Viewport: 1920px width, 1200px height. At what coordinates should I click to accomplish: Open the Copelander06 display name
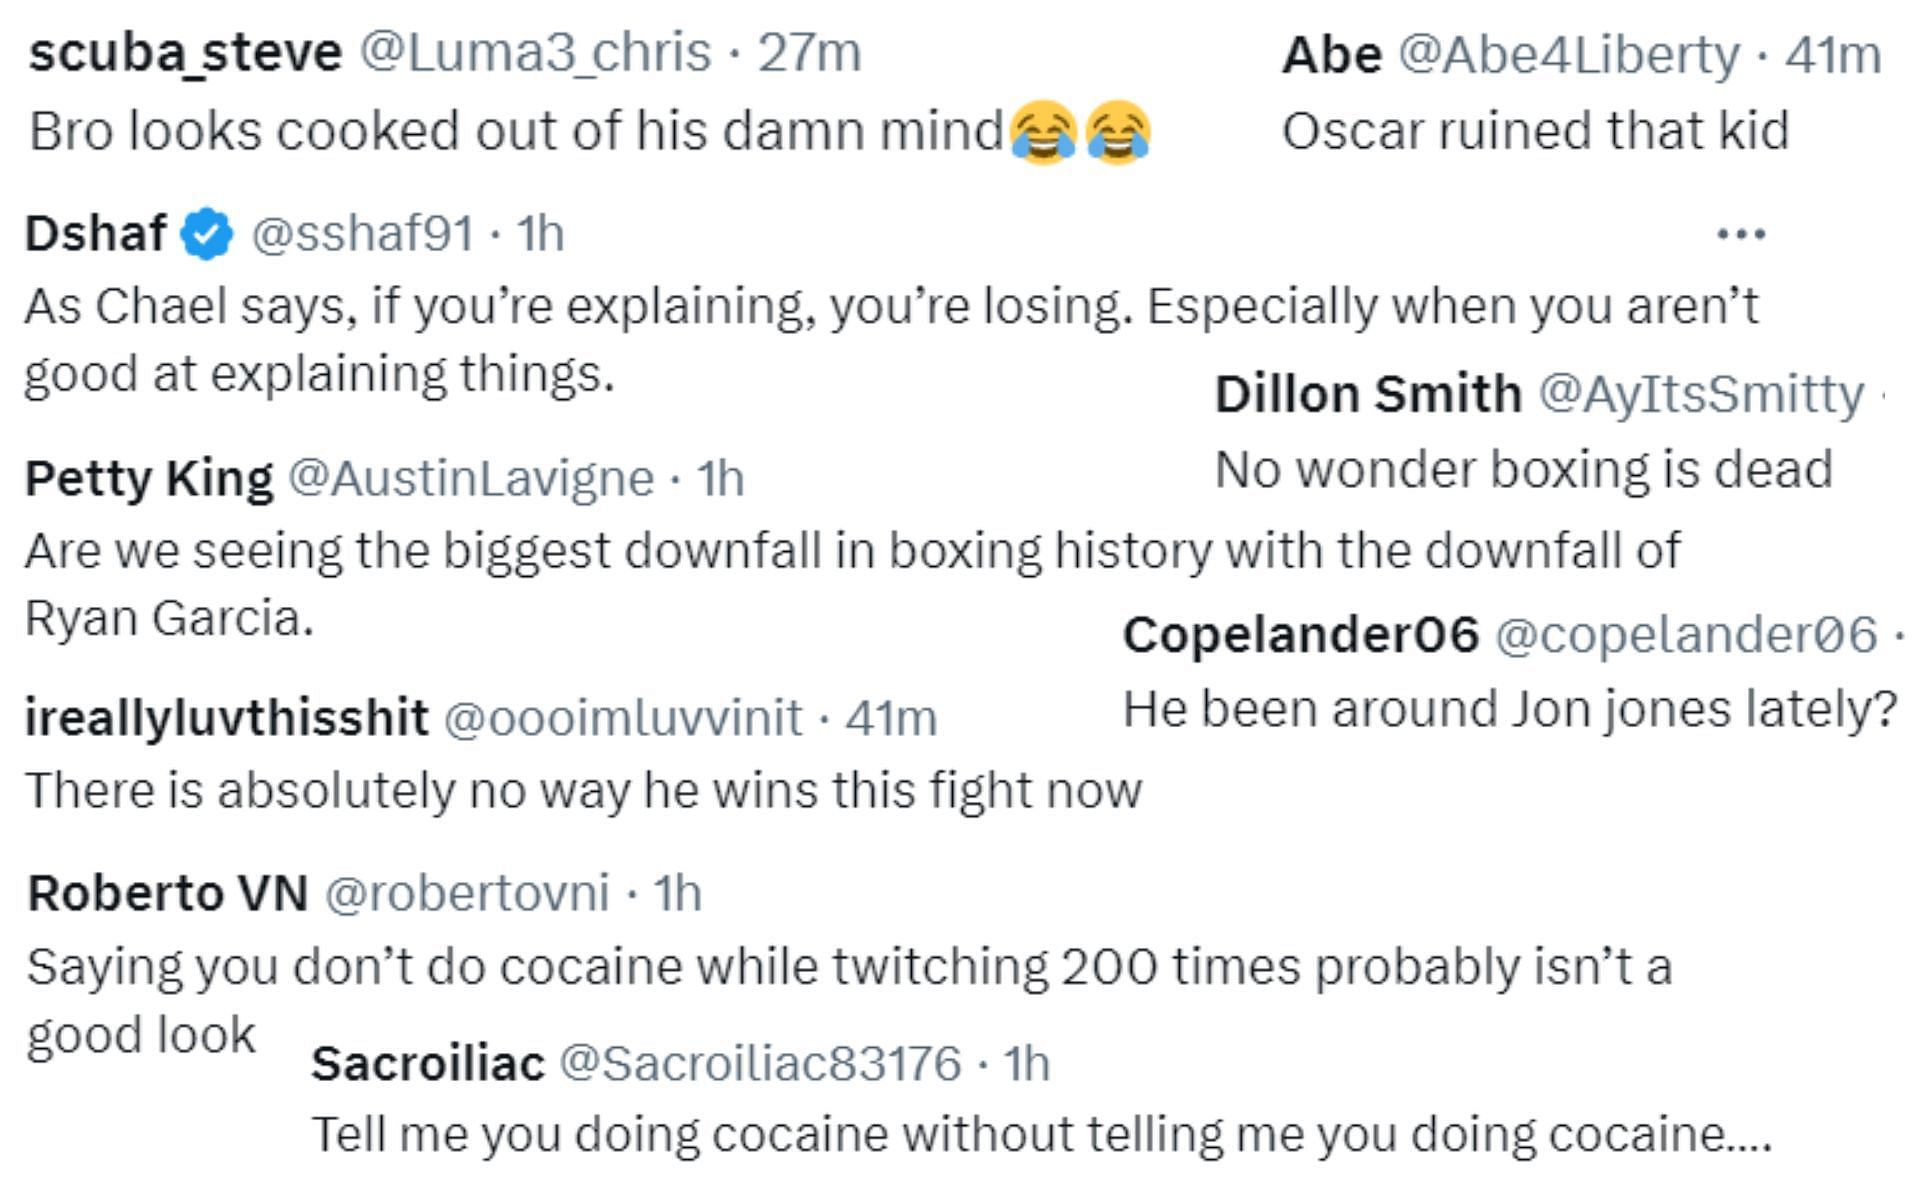pyautogui.click(x=1301, y=635)
